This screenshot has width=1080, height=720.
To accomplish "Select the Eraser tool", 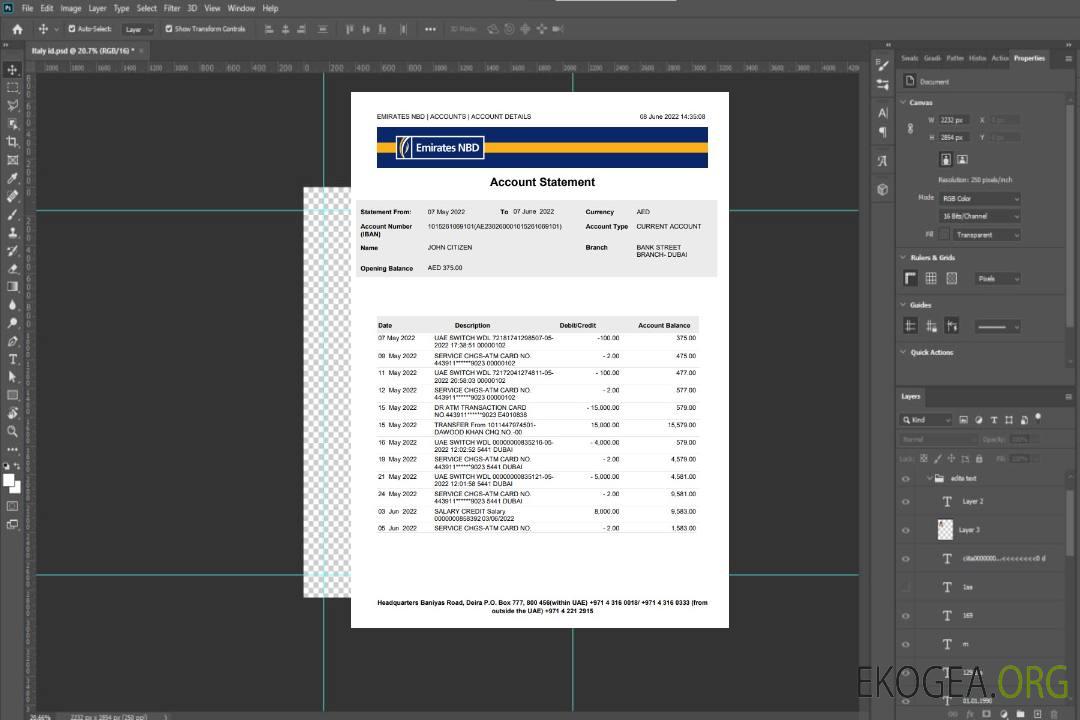I will [12, 269].
